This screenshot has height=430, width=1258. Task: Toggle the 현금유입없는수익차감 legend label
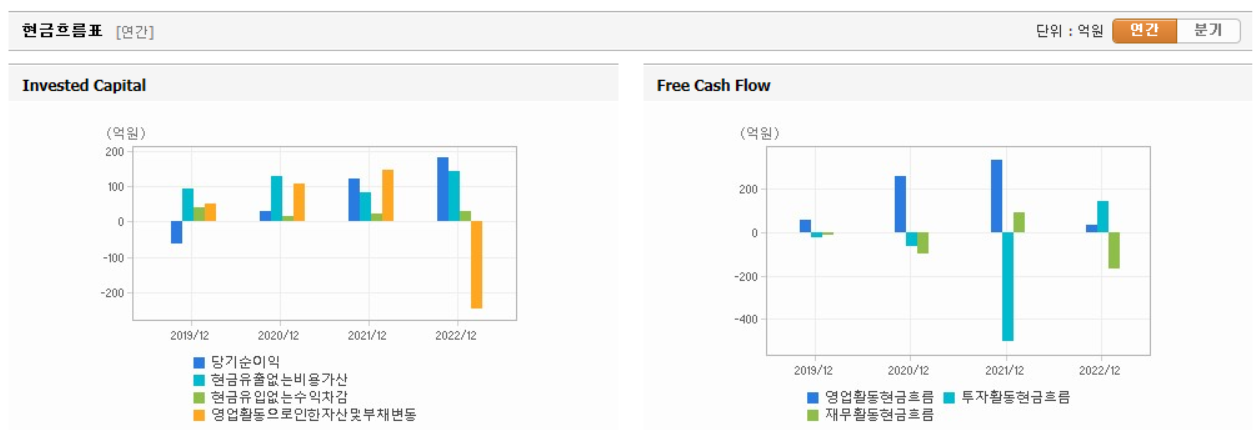(x=279, y=396)
